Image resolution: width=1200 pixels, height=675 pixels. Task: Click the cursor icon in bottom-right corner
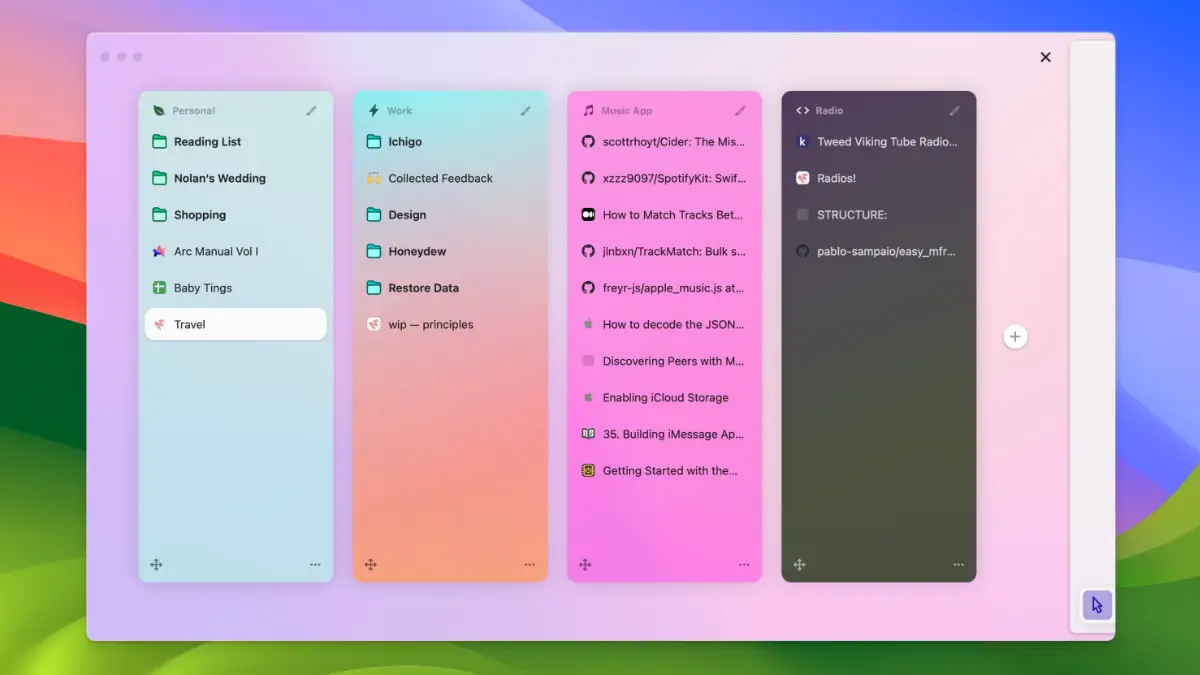click(1097, 605)
